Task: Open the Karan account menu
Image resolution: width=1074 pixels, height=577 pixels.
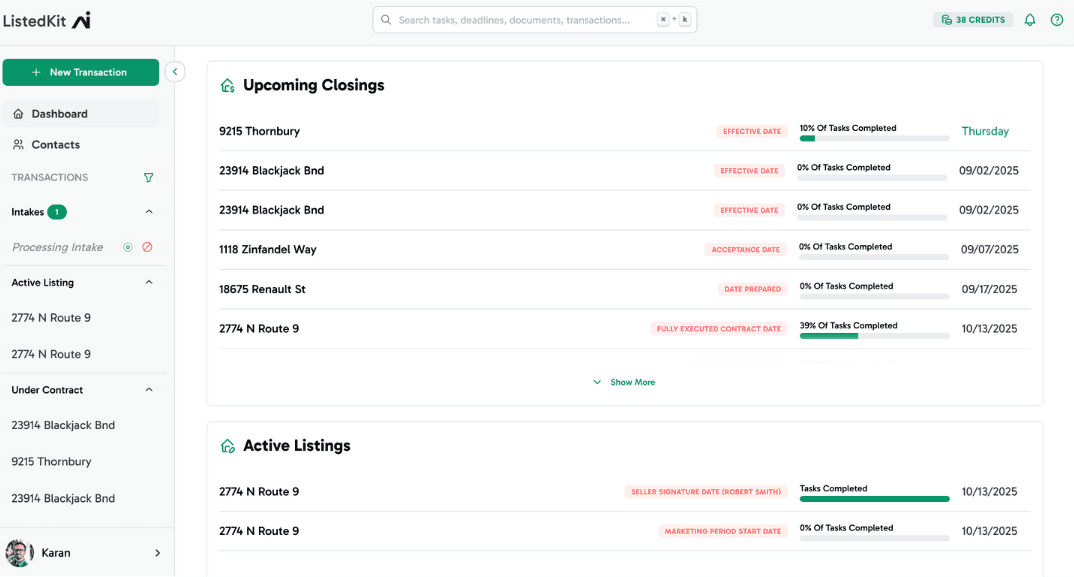Action: [x=87, y=552]
